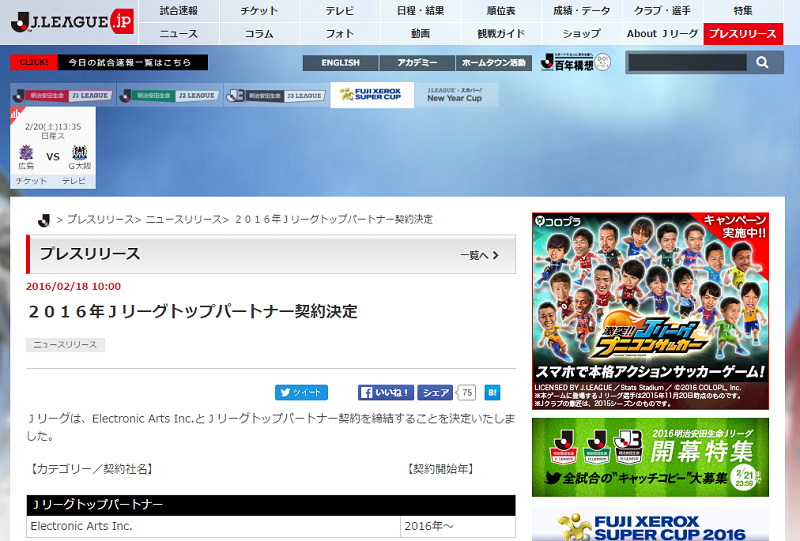Open the 試合速報 menu item
800x541 pixels.
[178, 11]
